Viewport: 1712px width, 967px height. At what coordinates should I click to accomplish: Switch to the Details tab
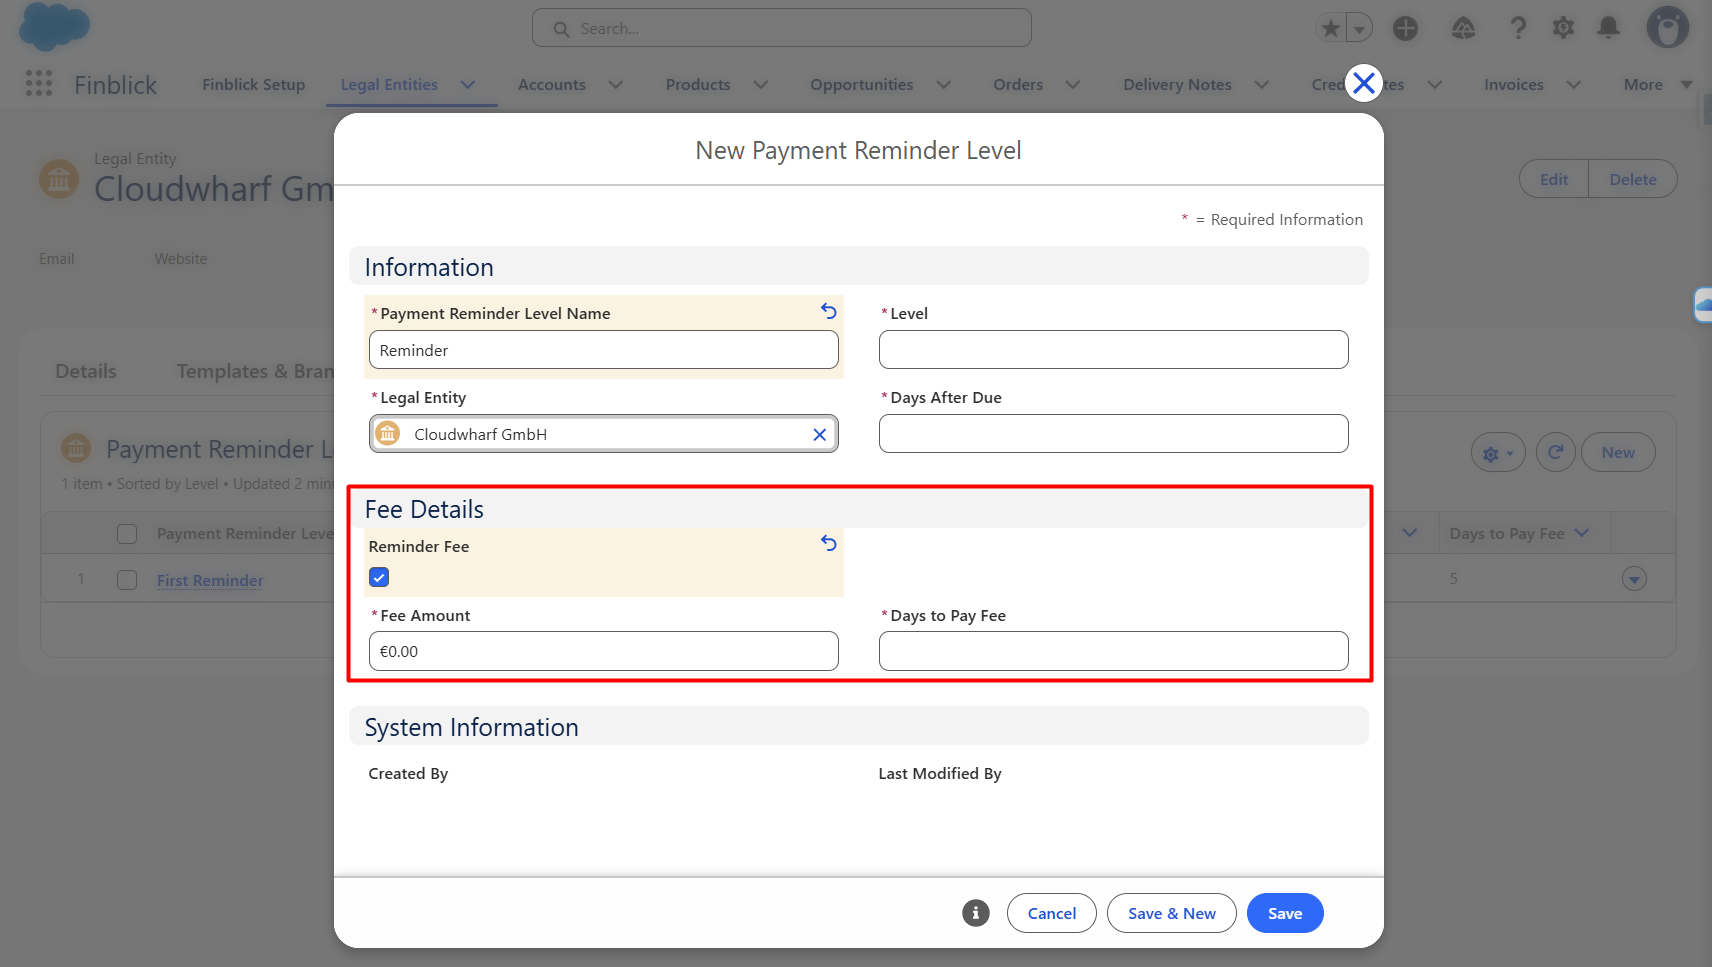(86, 371)
